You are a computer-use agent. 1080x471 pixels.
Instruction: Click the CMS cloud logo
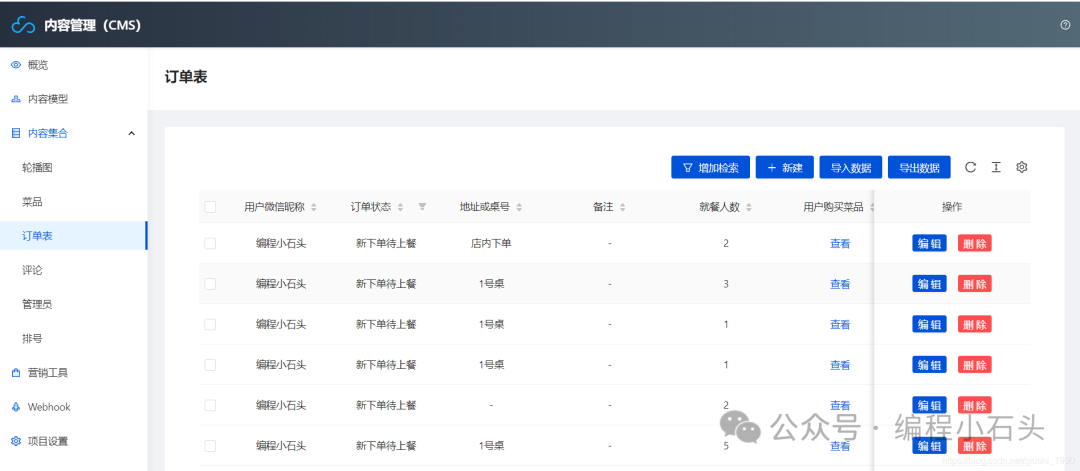point(23,25)
